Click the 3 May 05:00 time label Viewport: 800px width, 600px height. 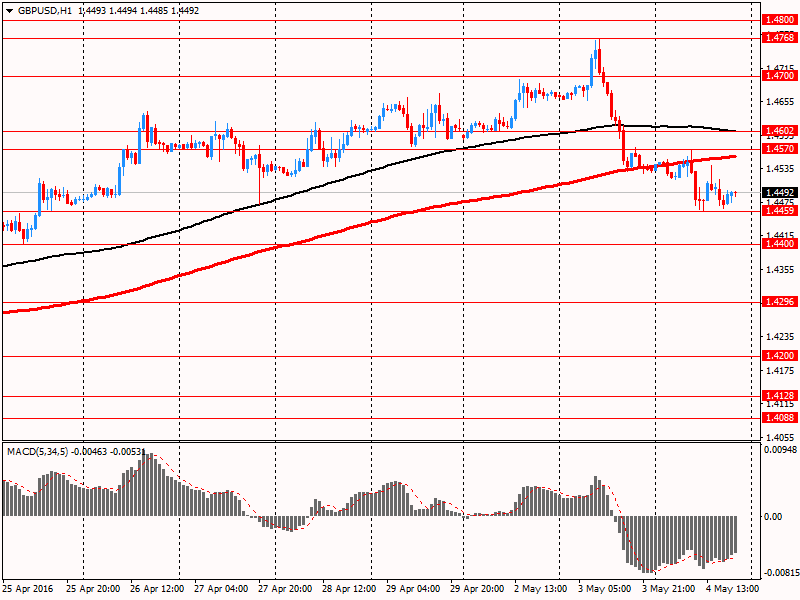coord(604,589)
